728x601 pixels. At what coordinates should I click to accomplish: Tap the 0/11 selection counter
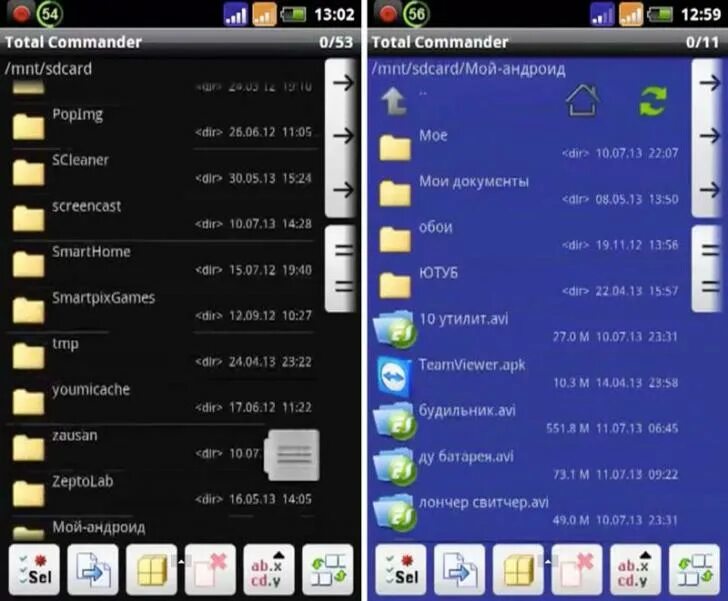pyautogui.click(x=702, y=42)
